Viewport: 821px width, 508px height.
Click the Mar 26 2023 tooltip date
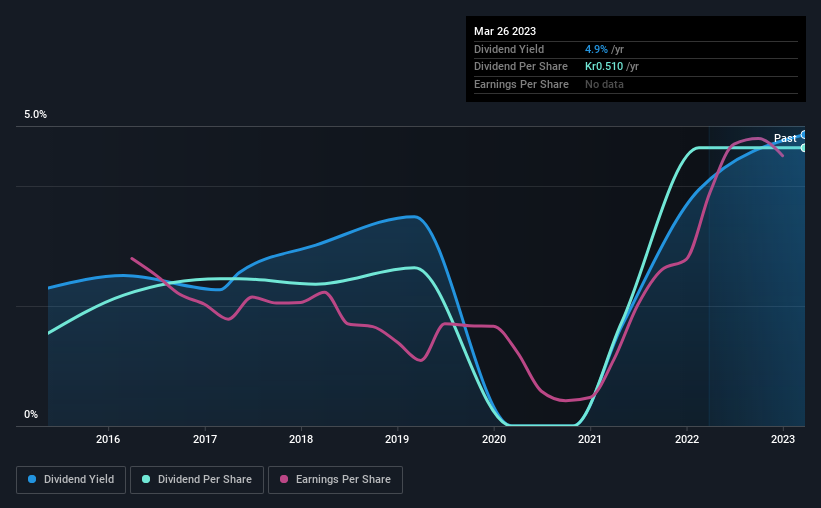(505, 31)
